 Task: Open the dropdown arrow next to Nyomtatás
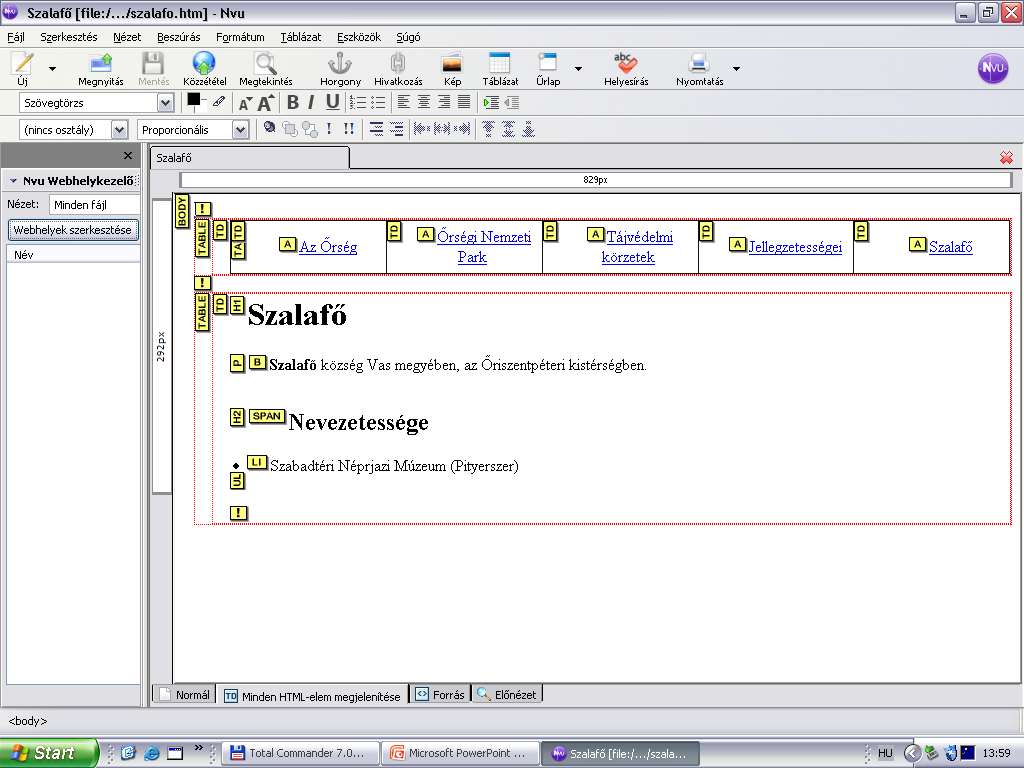pyautogui.click(x=737, y=69)
